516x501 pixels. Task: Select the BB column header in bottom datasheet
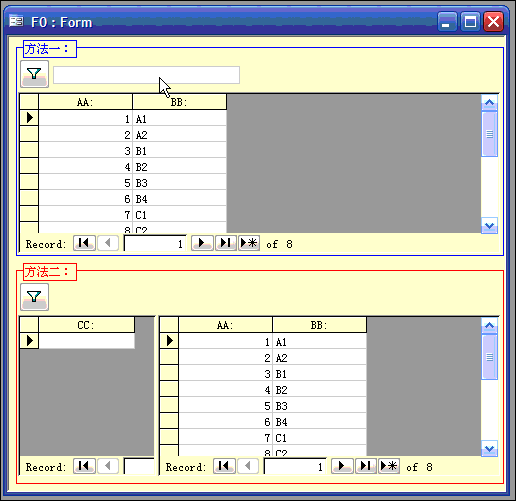319,325
